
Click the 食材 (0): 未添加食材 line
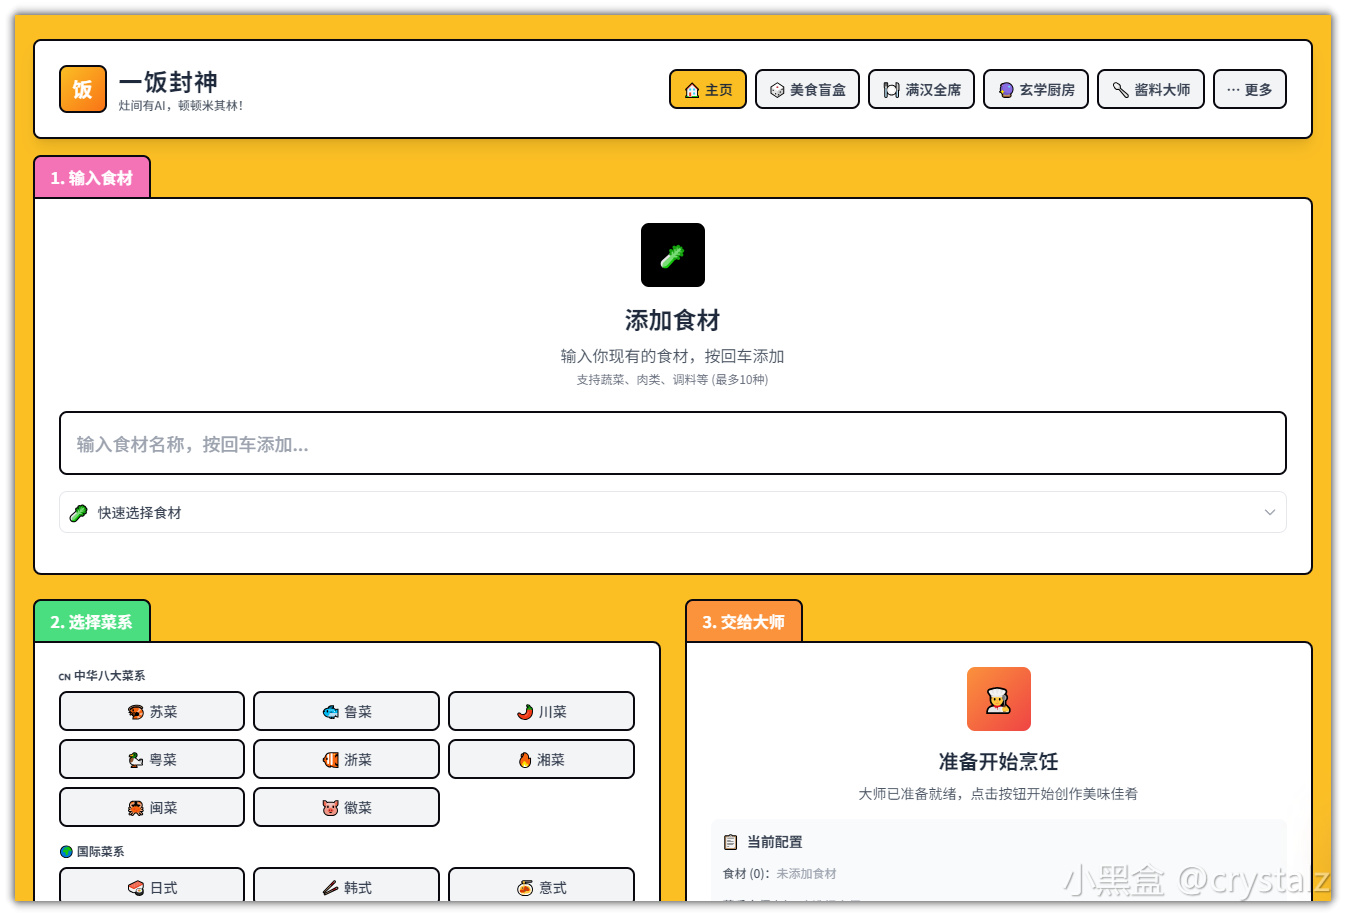780,874
